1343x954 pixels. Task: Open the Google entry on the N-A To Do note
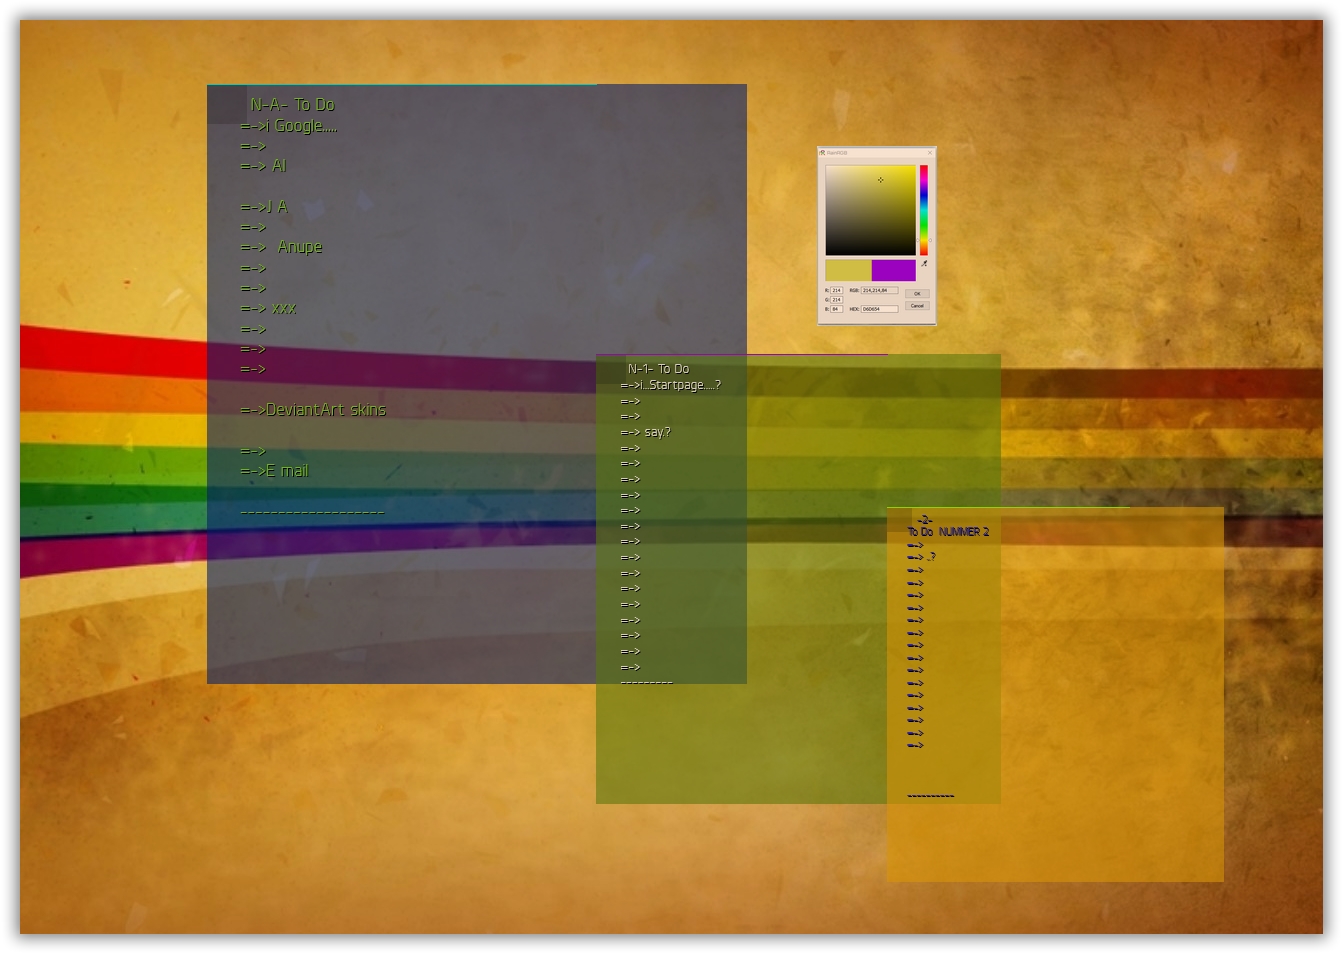288,126
